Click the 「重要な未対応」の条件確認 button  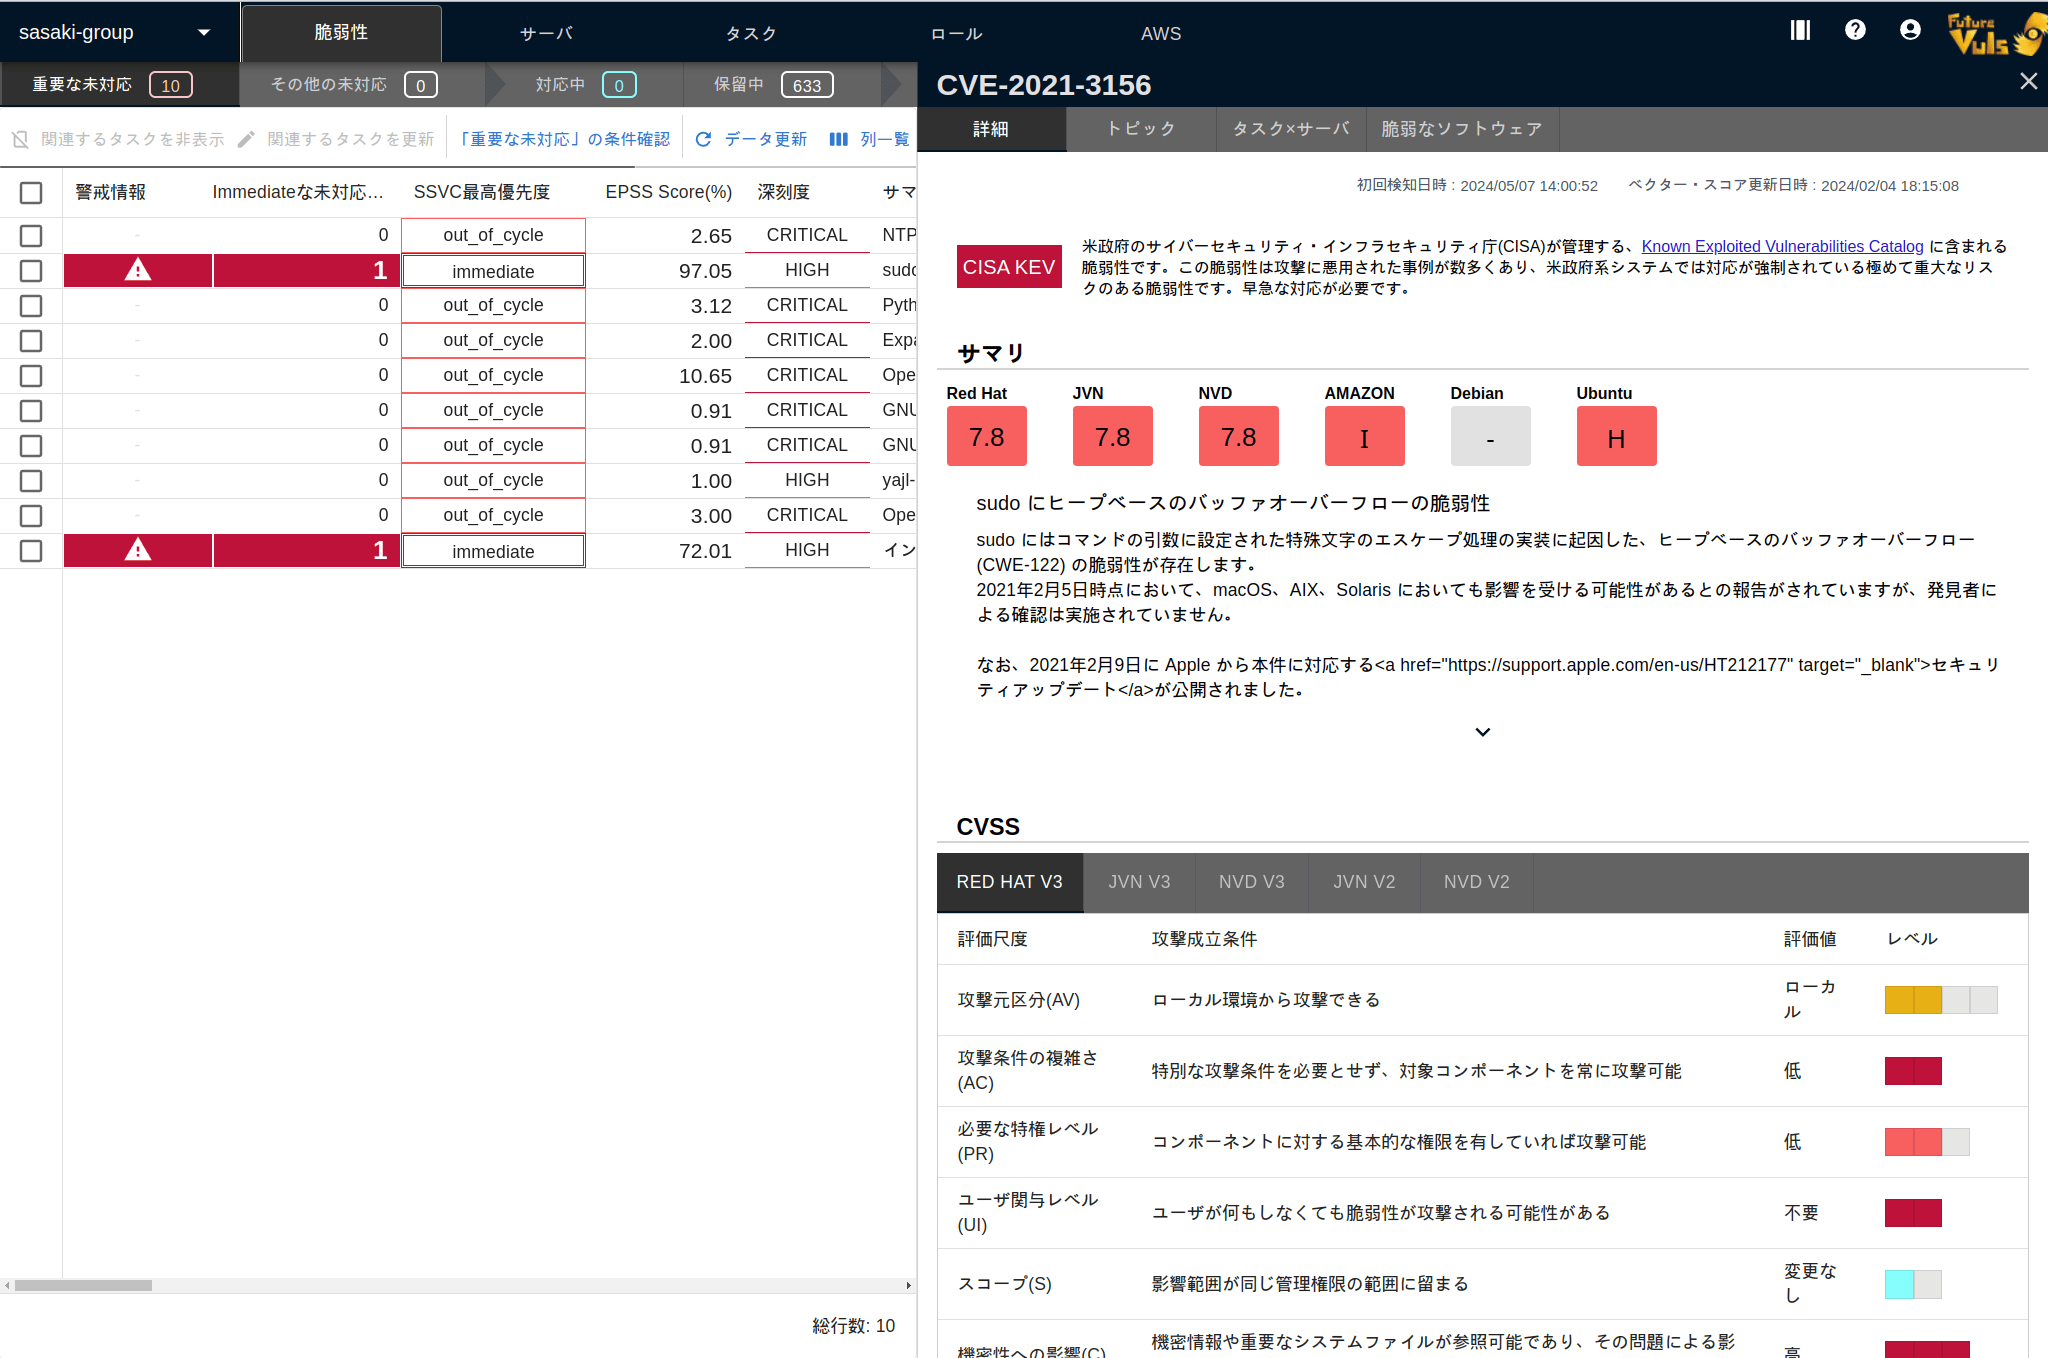(565, 138)
